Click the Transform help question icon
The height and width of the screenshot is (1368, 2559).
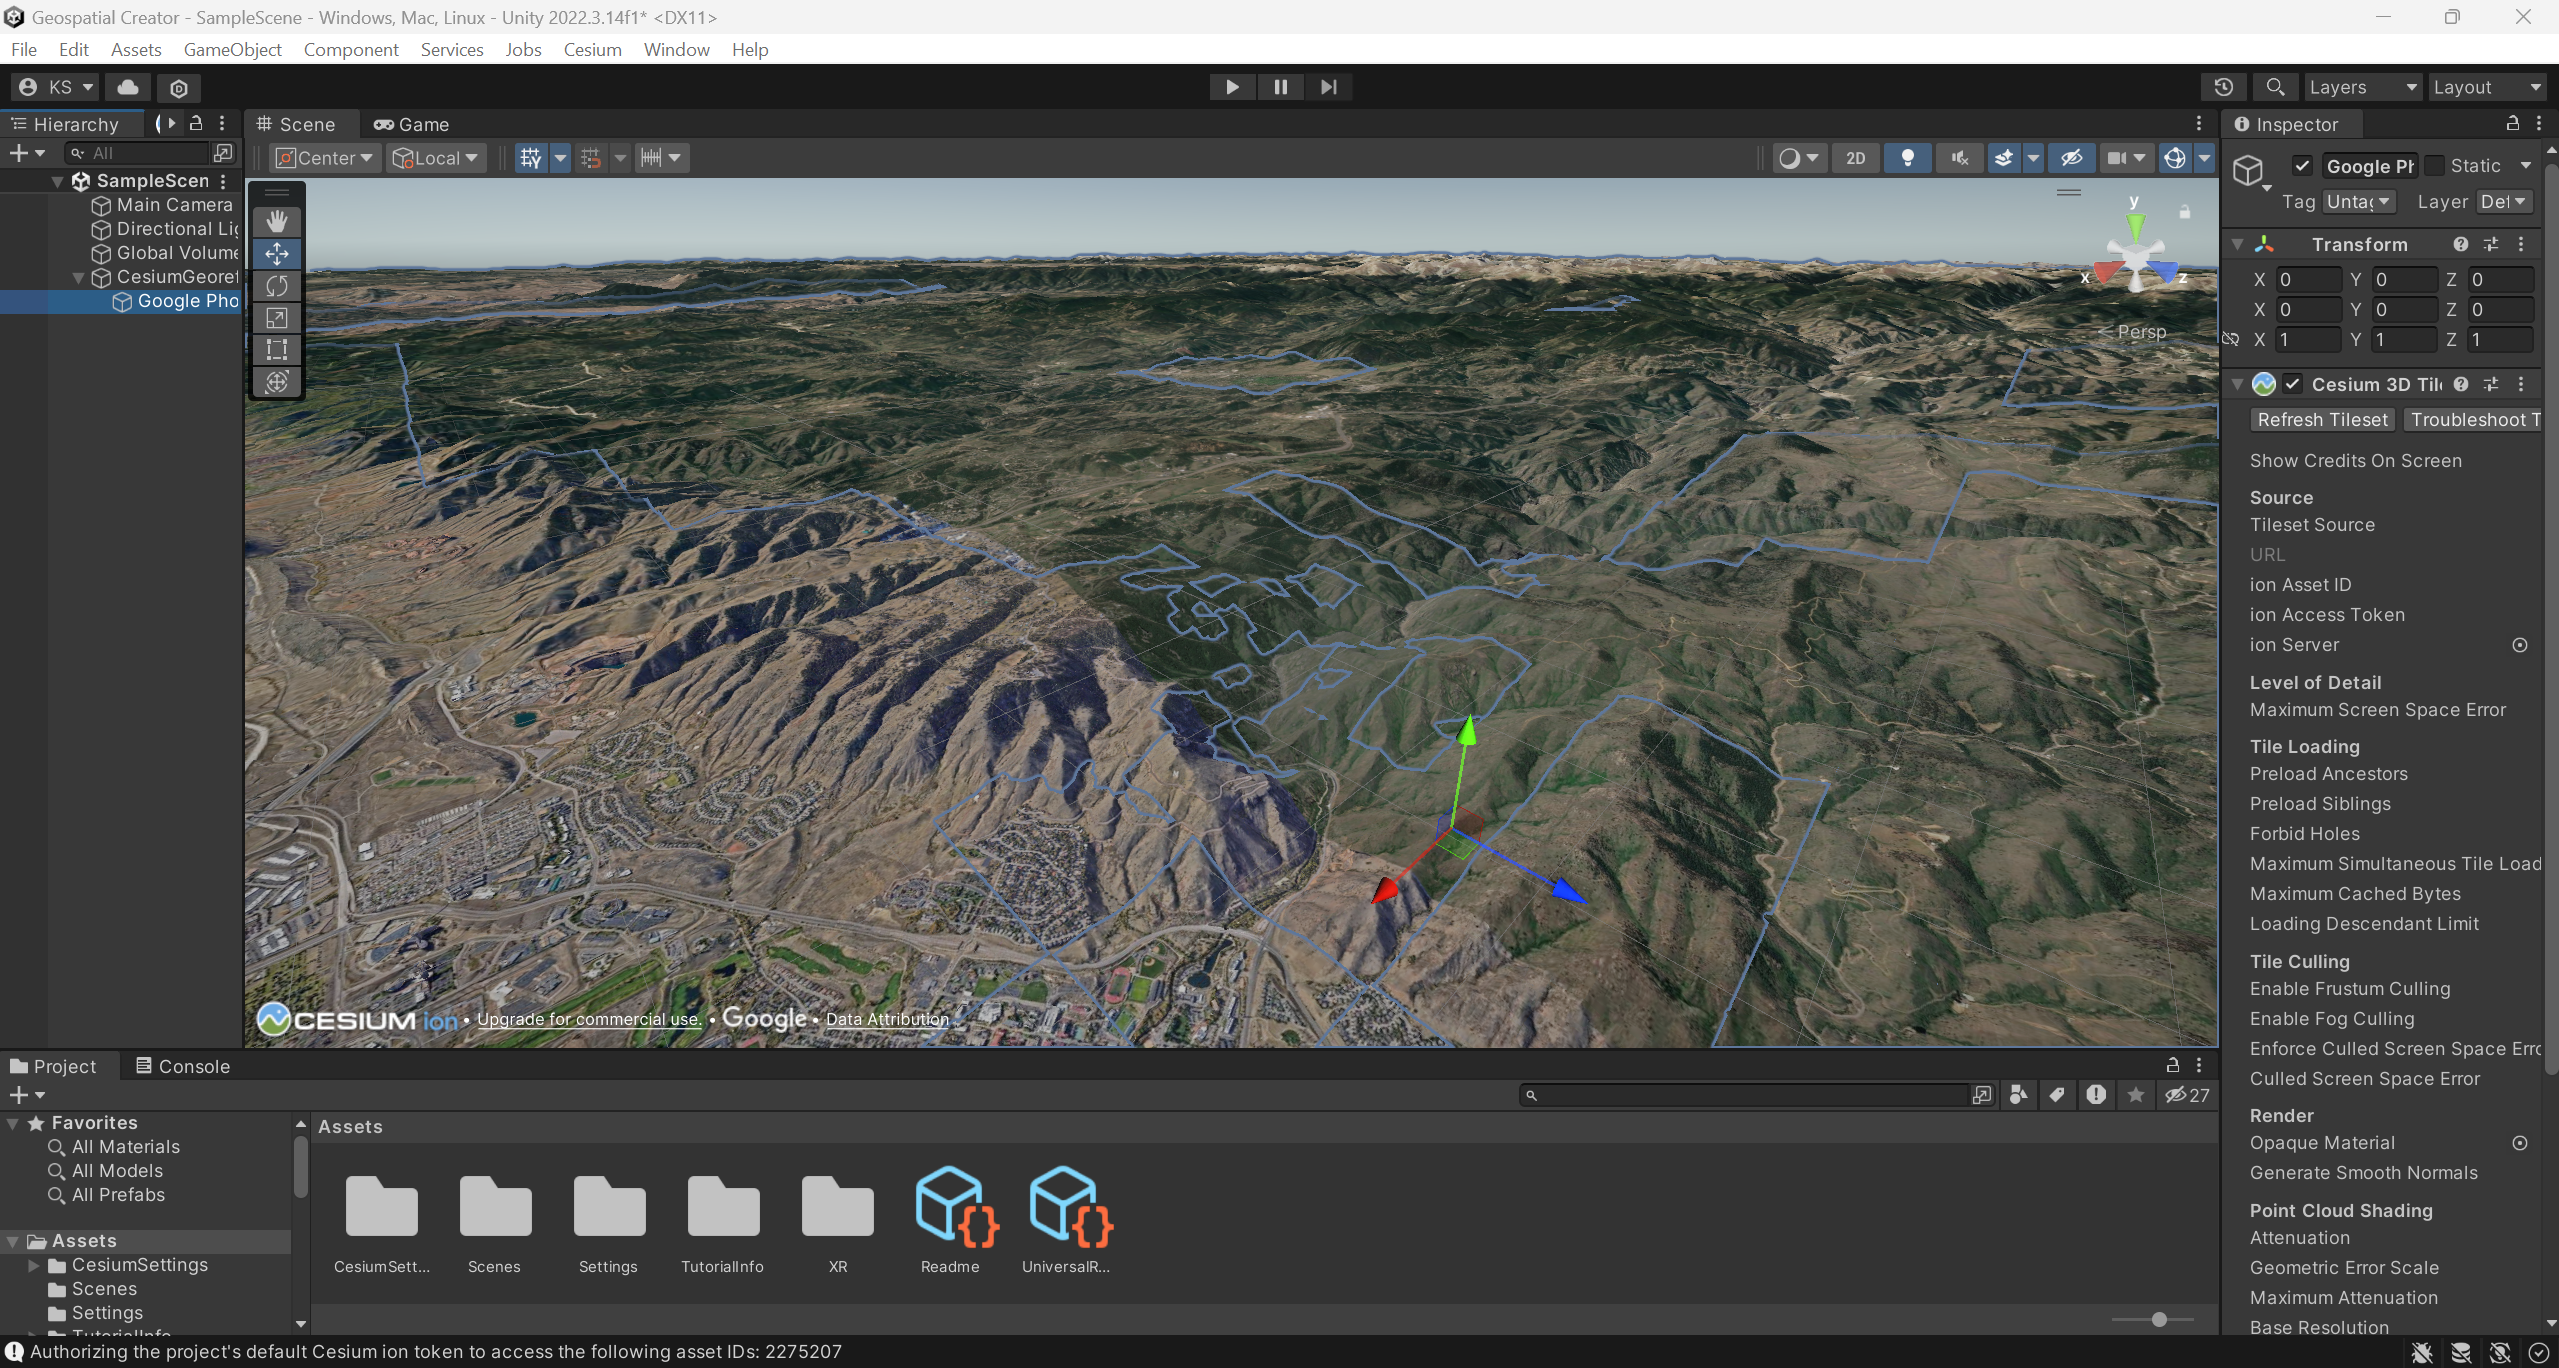click(2461, 244)
